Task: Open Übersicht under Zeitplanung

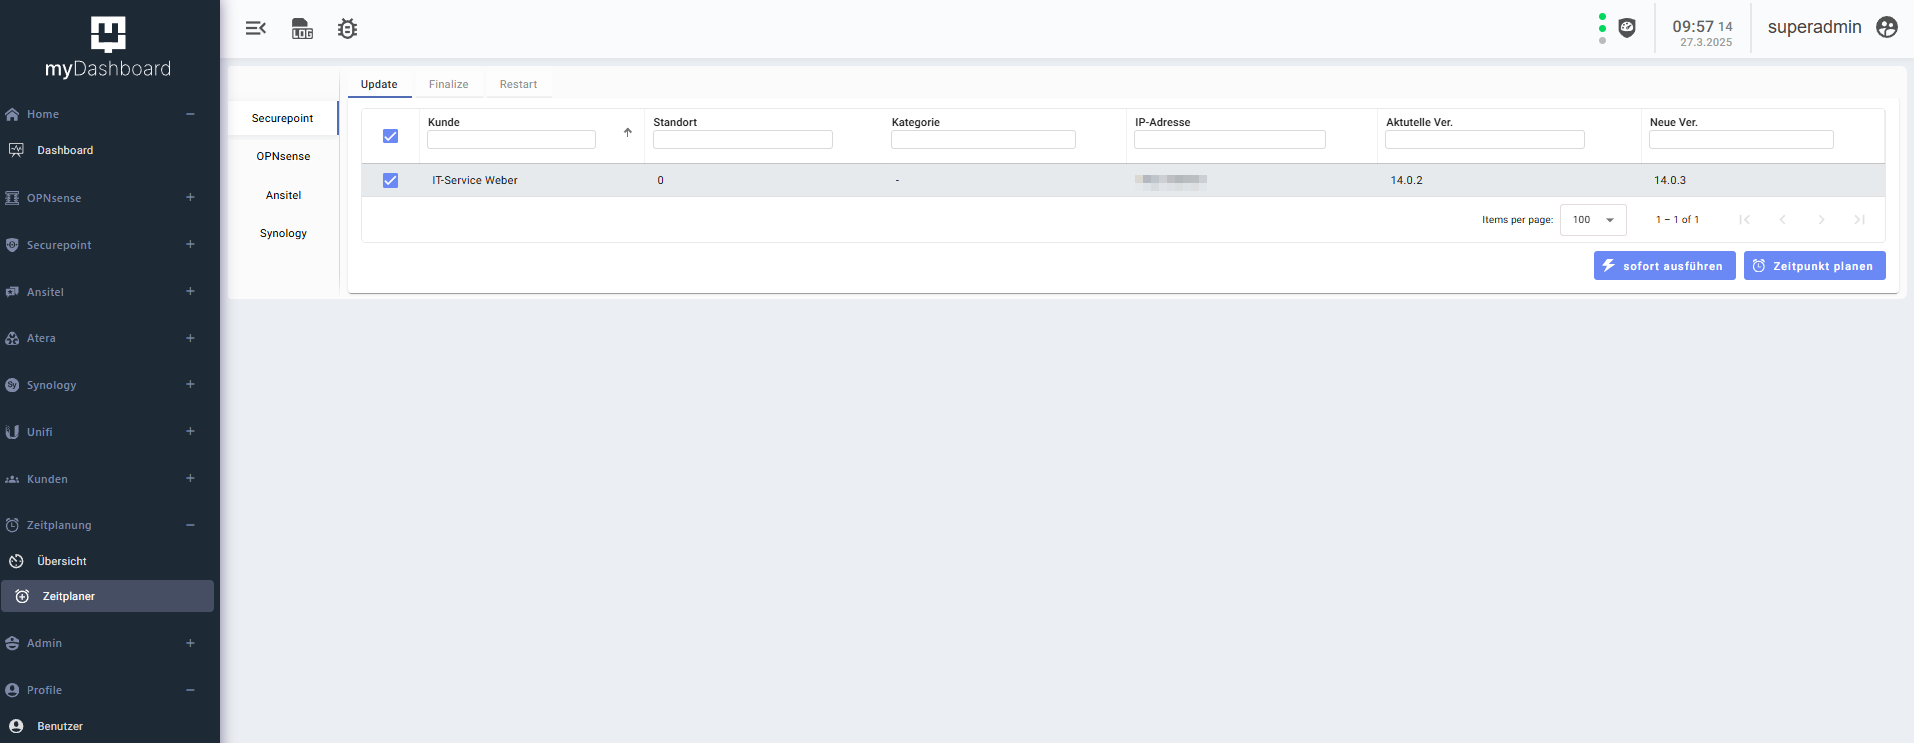Action: [62, 561]
